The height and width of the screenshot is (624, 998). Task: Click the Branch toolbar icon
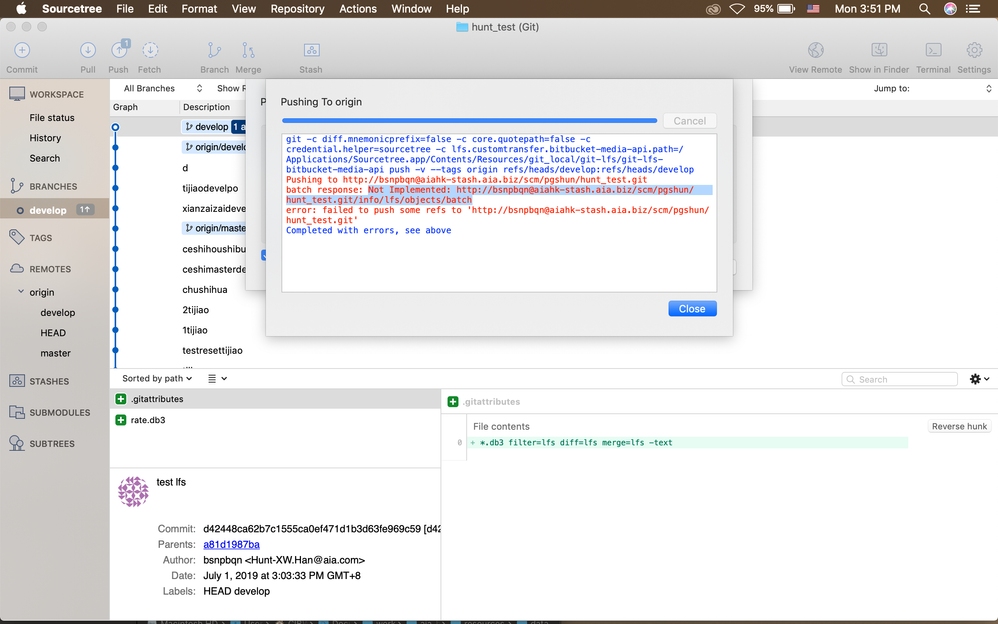coord(214,50)
